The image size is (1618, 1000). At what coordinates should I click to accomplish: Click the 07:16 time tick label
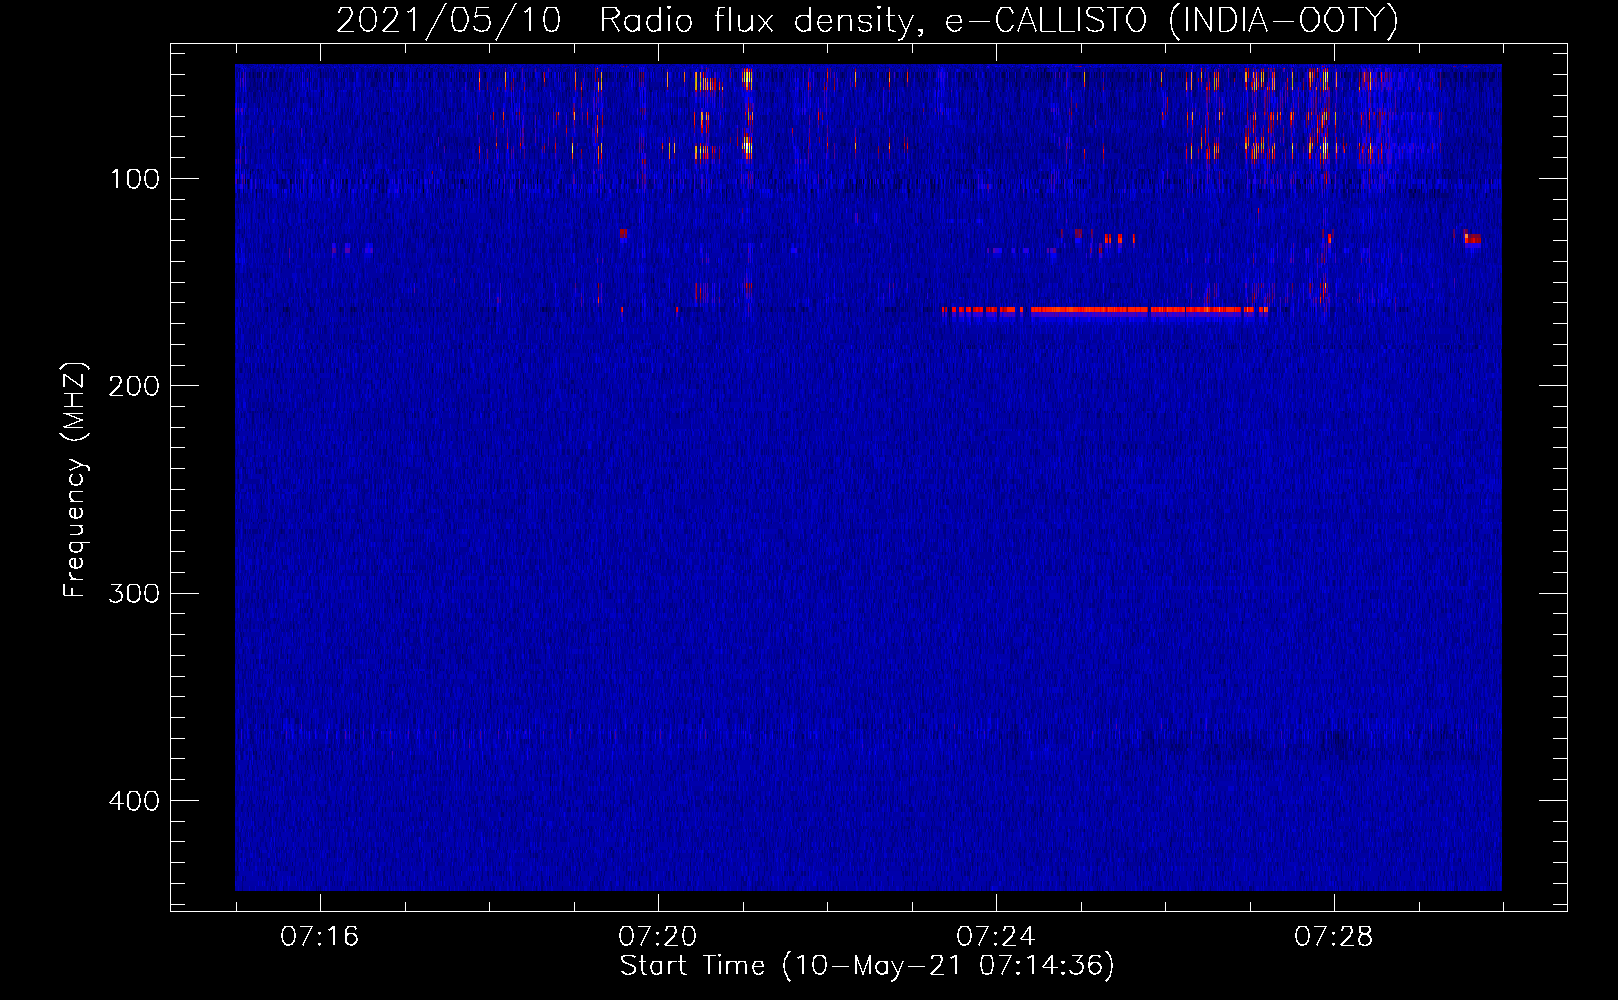pyautogui.click(x=319, y=936)
